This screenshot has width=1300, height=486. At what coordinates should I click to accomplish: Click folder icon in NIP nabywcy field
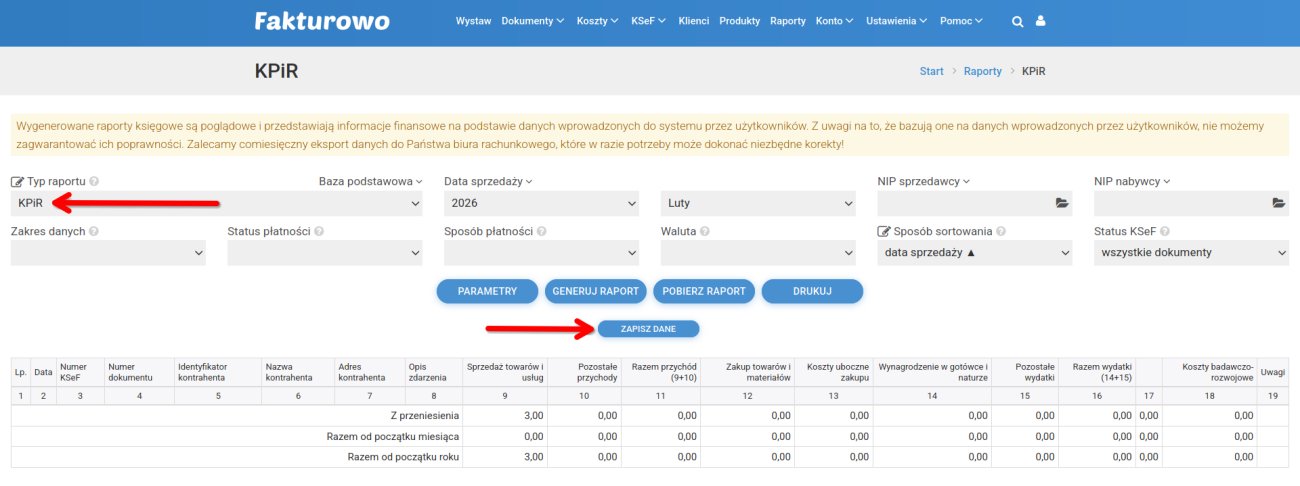tap(1278, 203)
